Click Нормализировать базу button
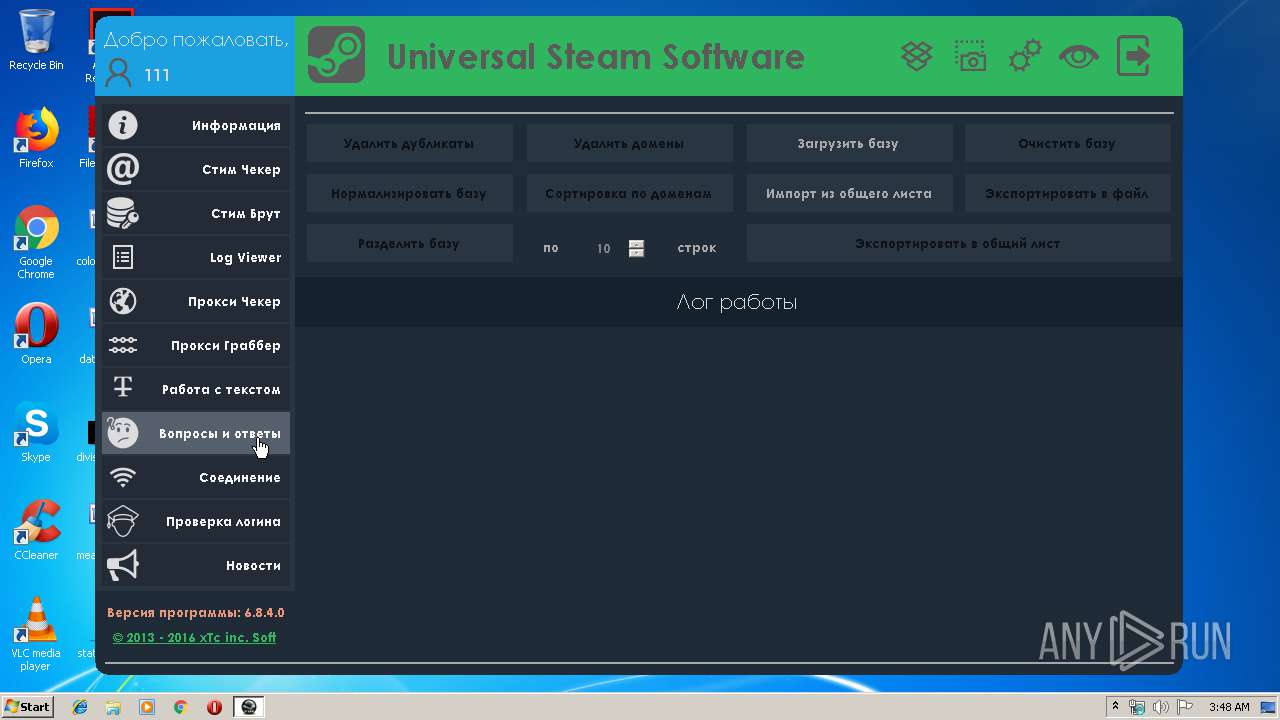 click(x=409, y=193)
